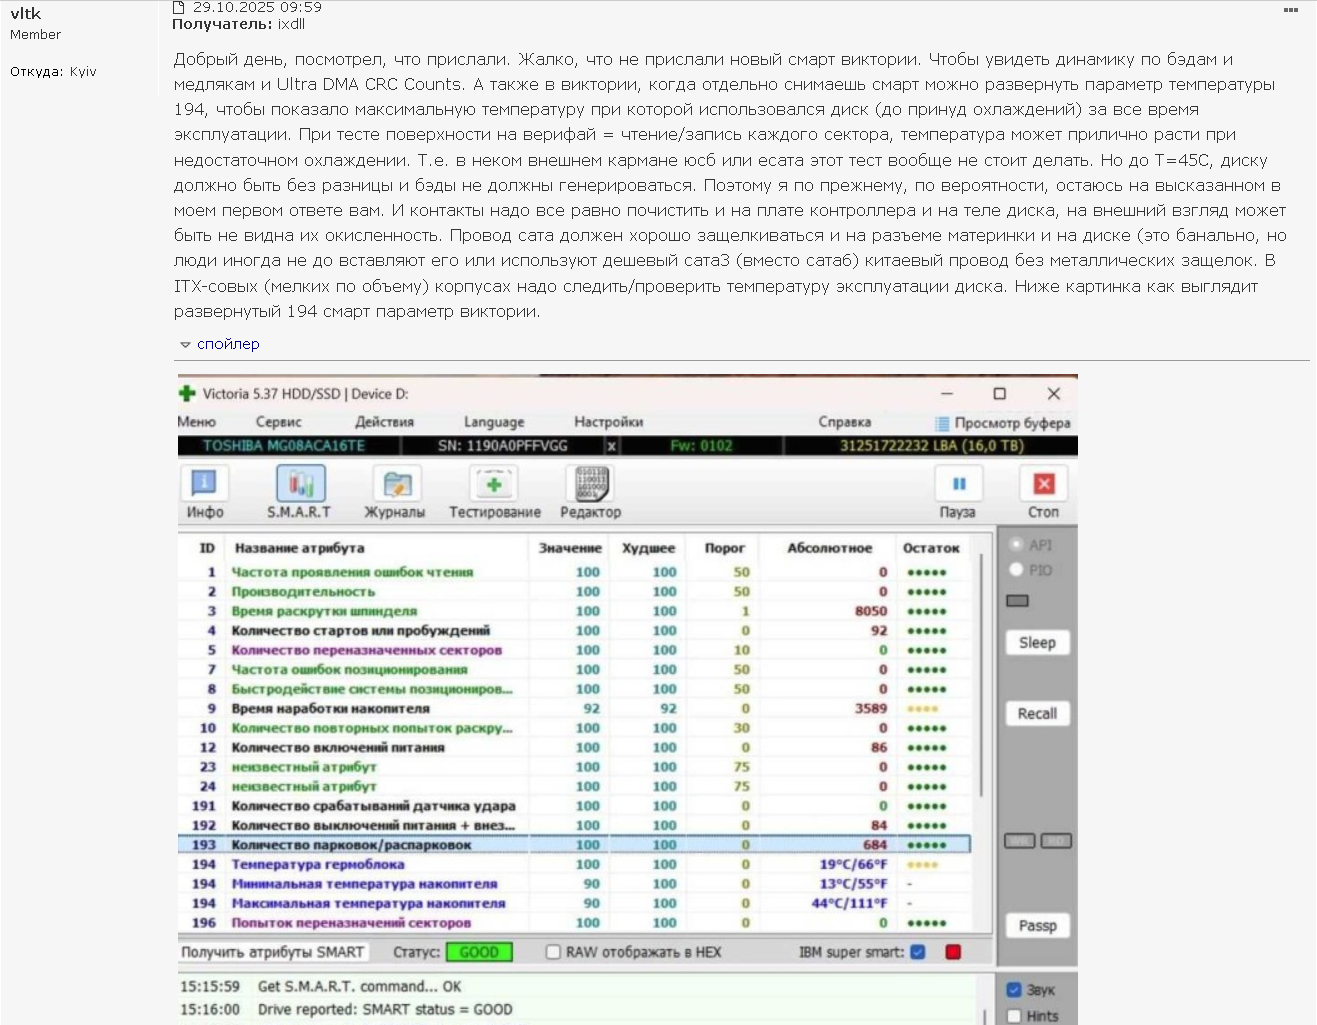Open the Меню menu
The height and width of the screenshot is (1025, 1317).
tap(197, 422)
